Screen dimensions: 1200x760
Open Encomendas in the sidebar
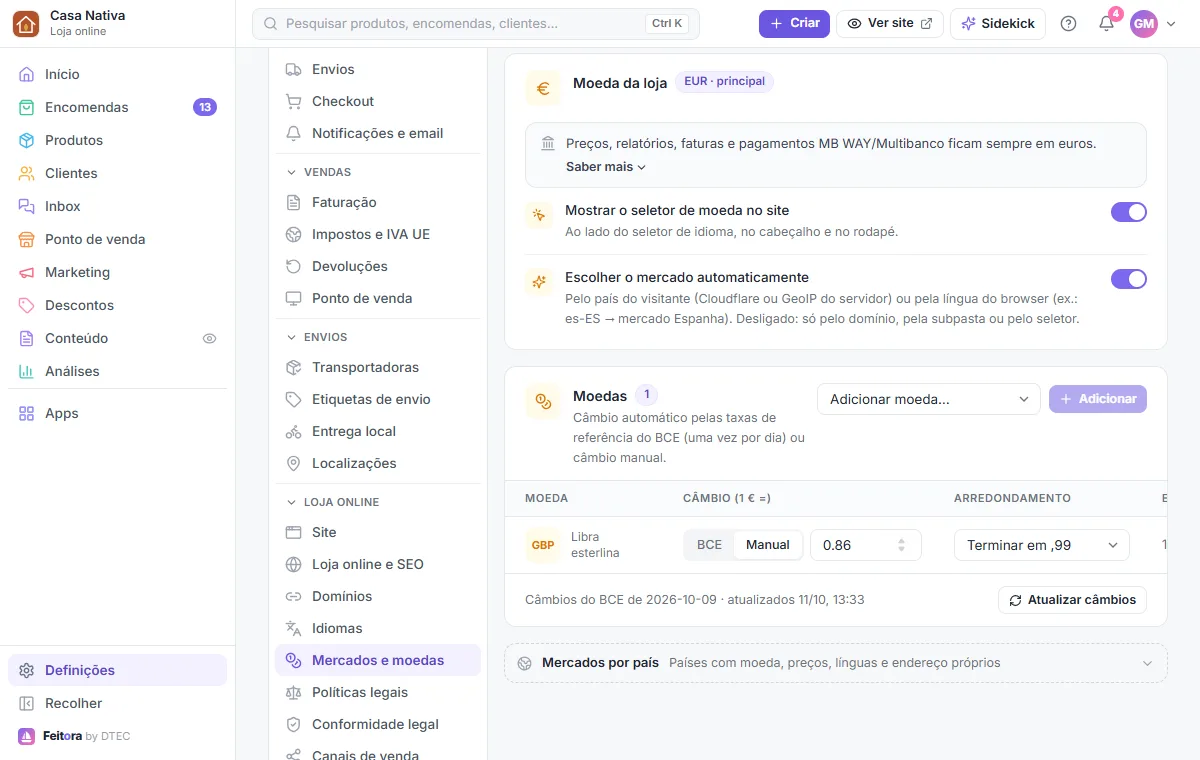point(118,107)
